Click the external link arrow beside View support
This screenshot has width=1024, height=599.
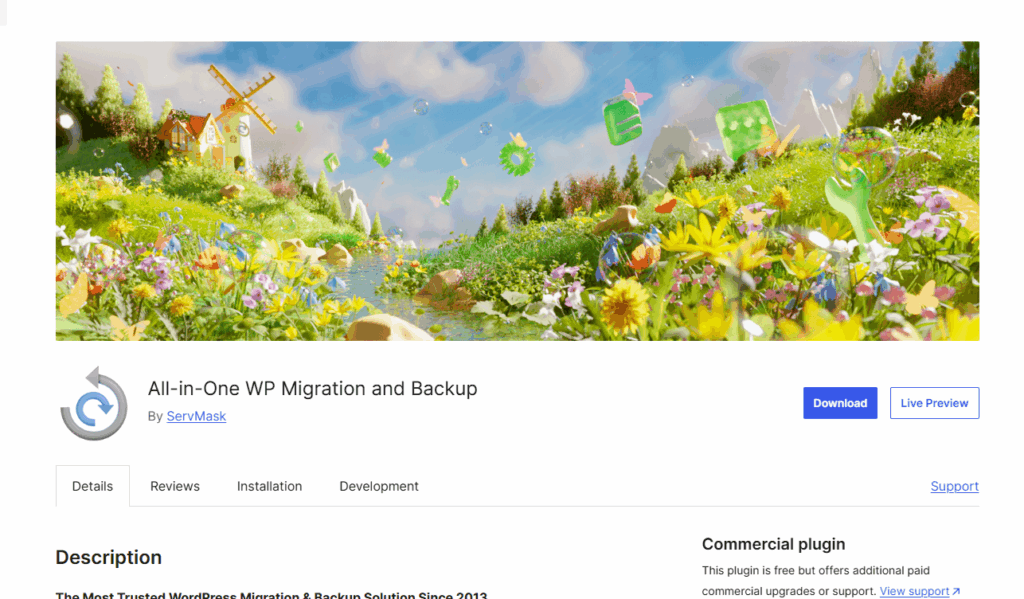956,592
